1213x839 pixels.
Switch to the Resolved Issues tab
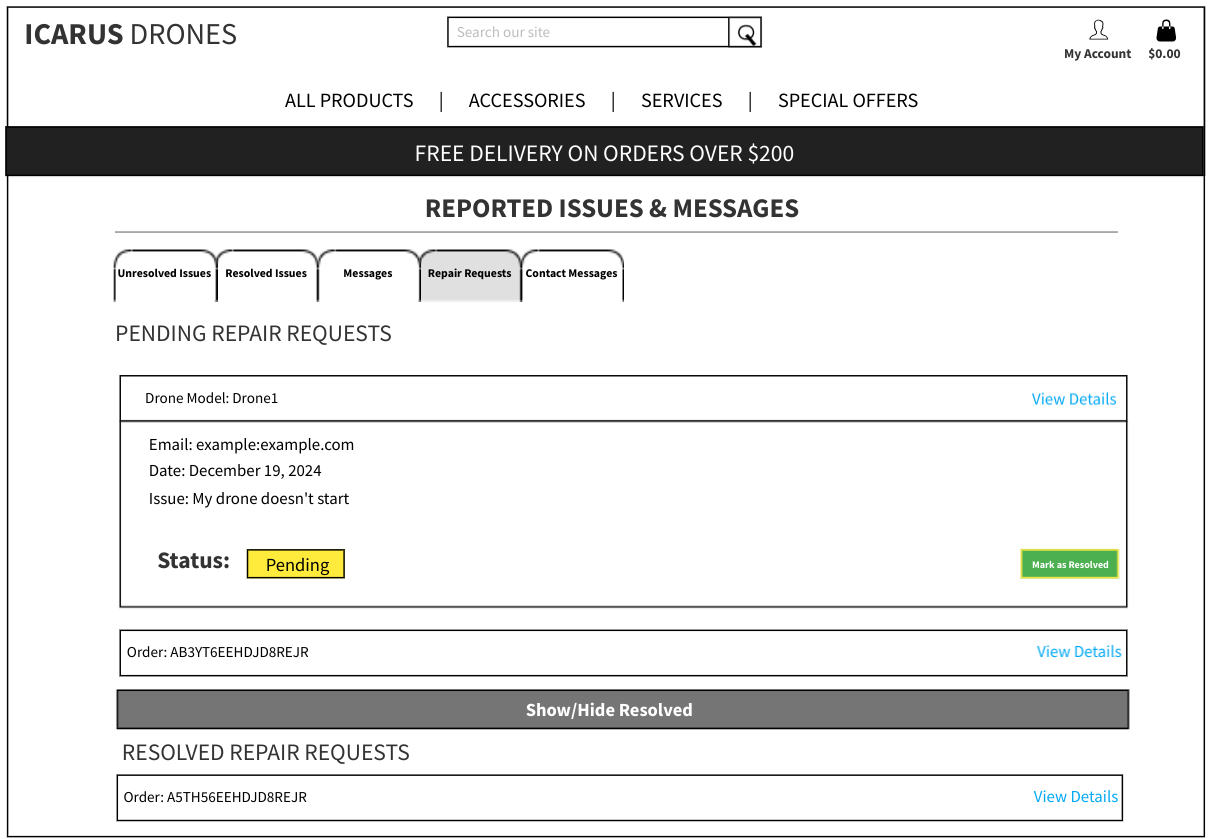(x=266, y=274)
